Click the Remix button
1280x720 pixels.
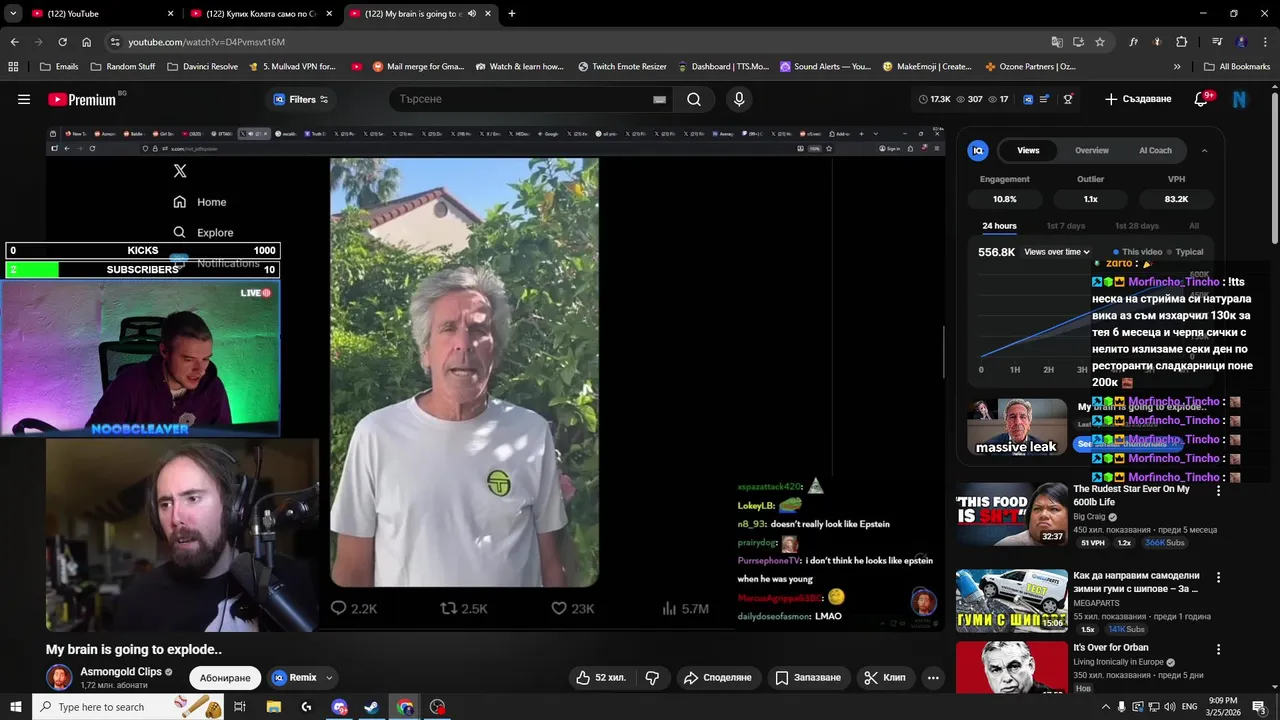coord(295,678)
